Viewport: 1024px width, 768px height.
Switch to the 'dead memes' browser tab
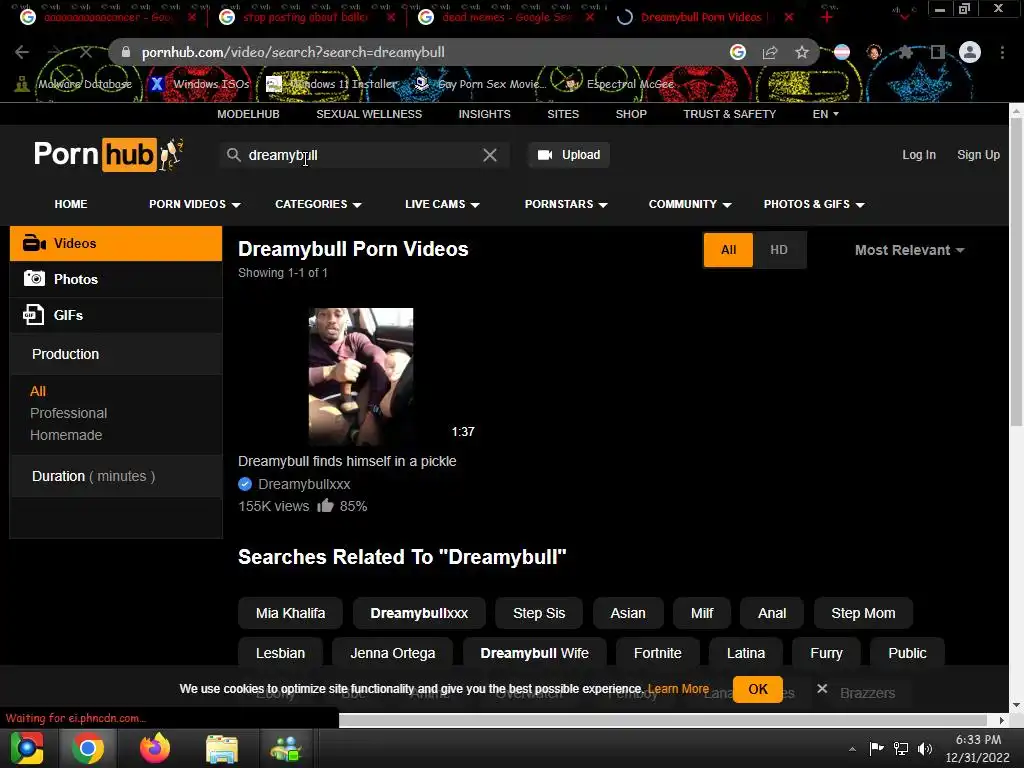(505, 17)
